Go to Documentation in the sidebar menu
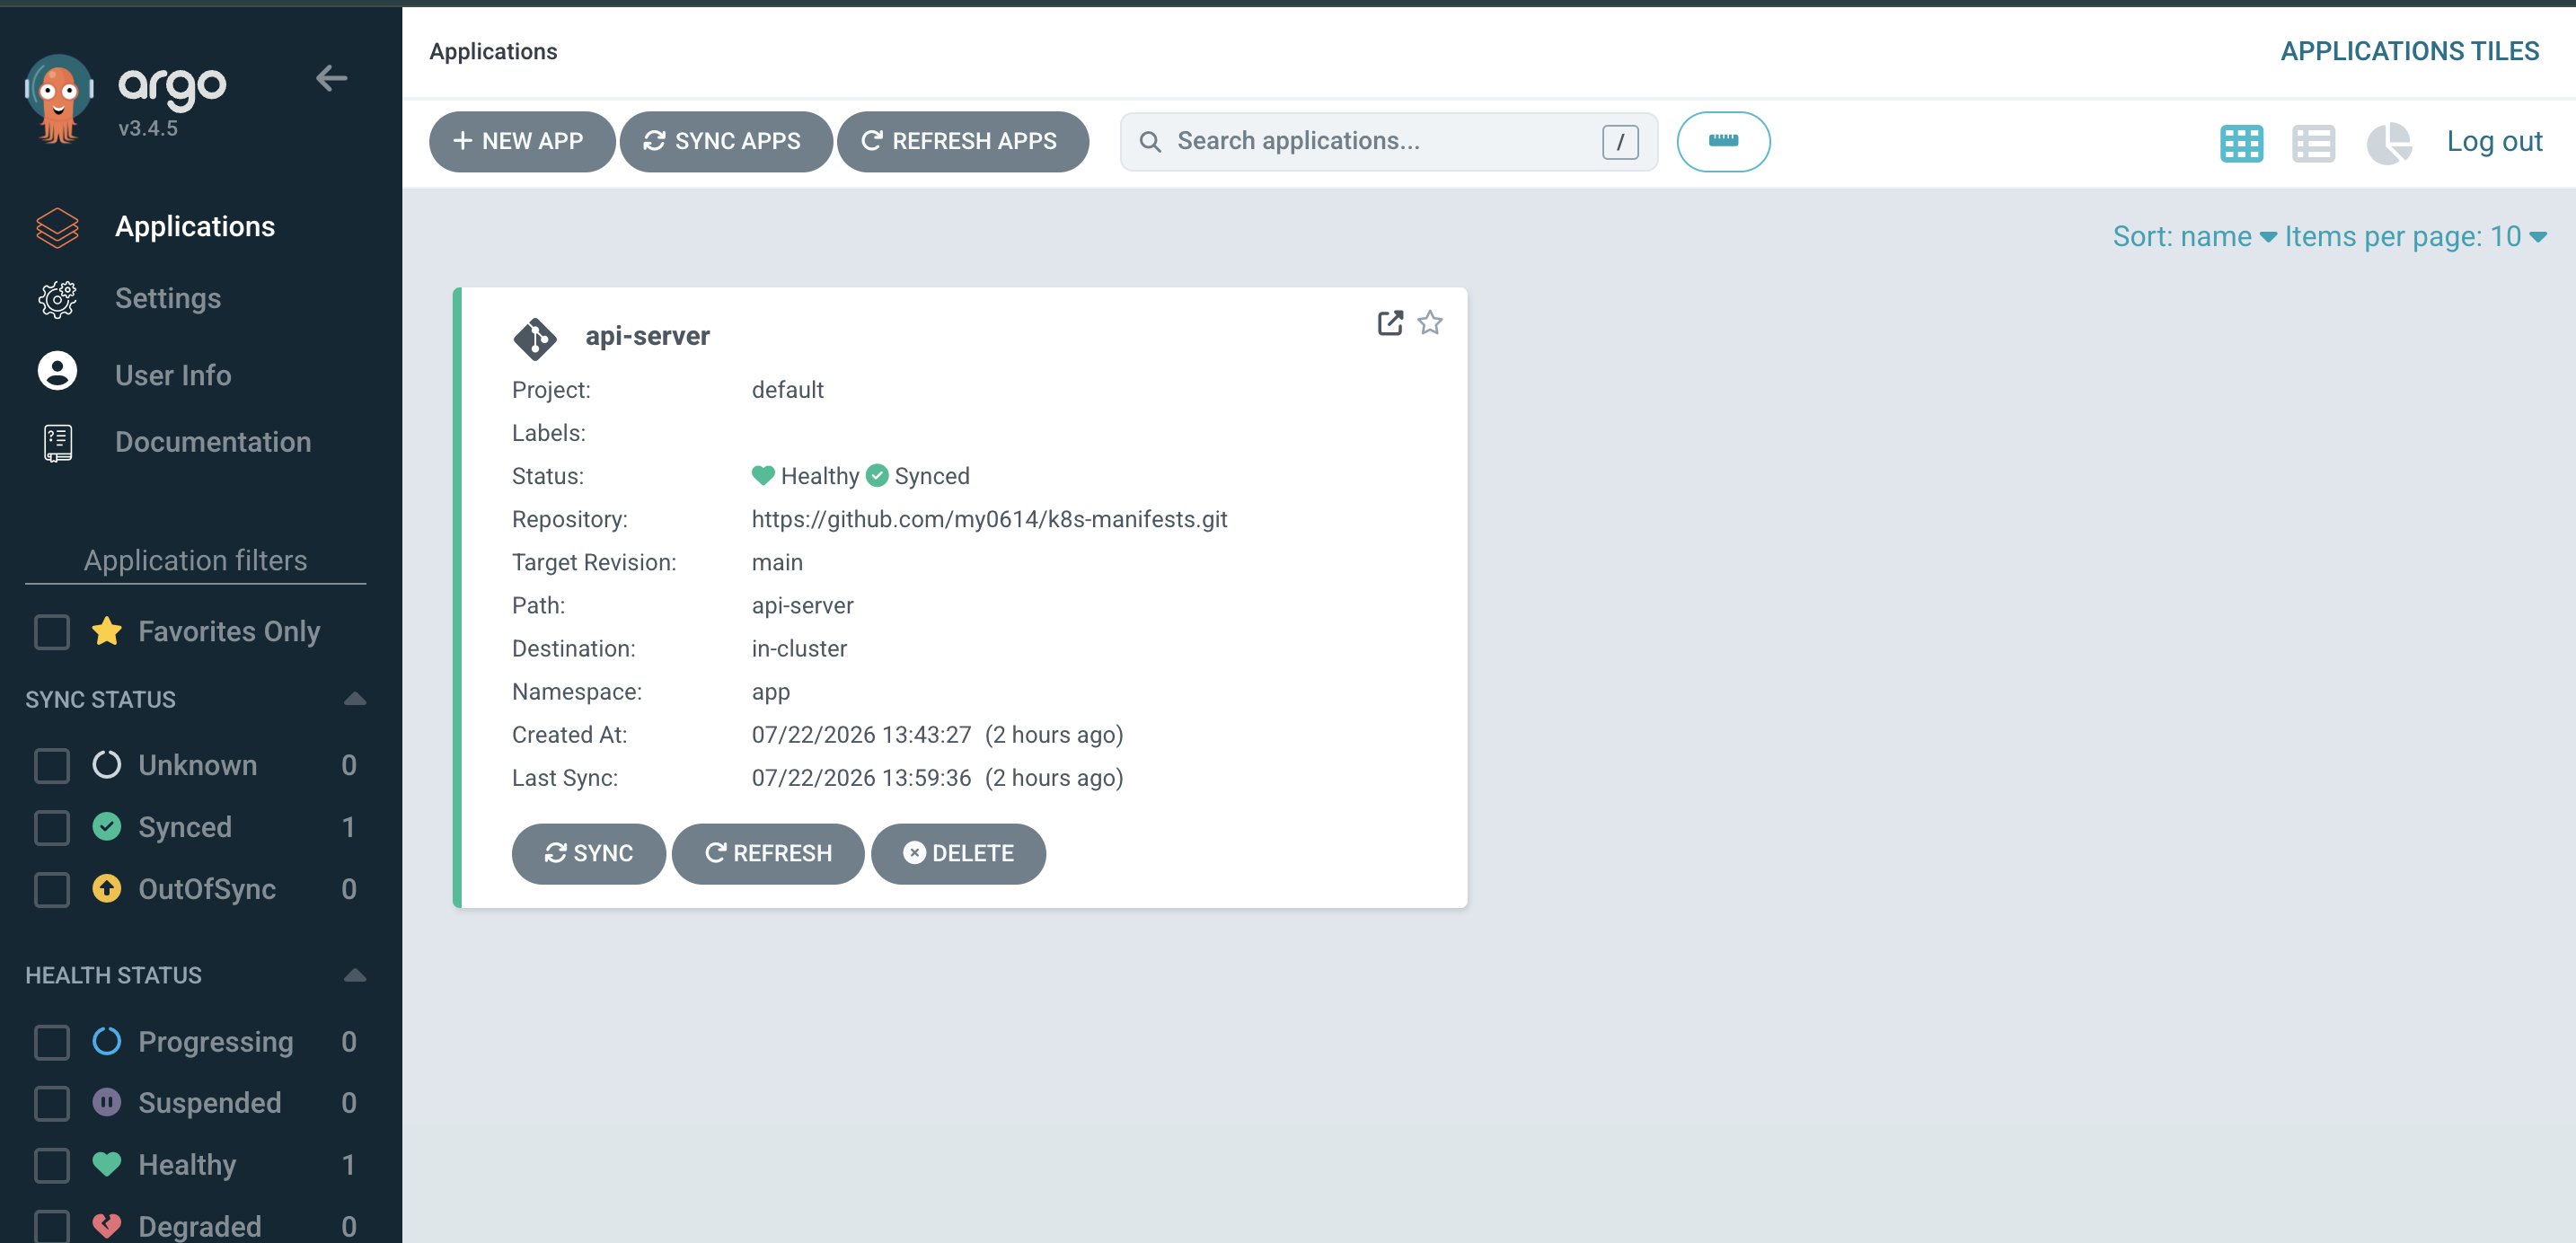Viewport: 2576px width, 1243px height. coord(213,442)
